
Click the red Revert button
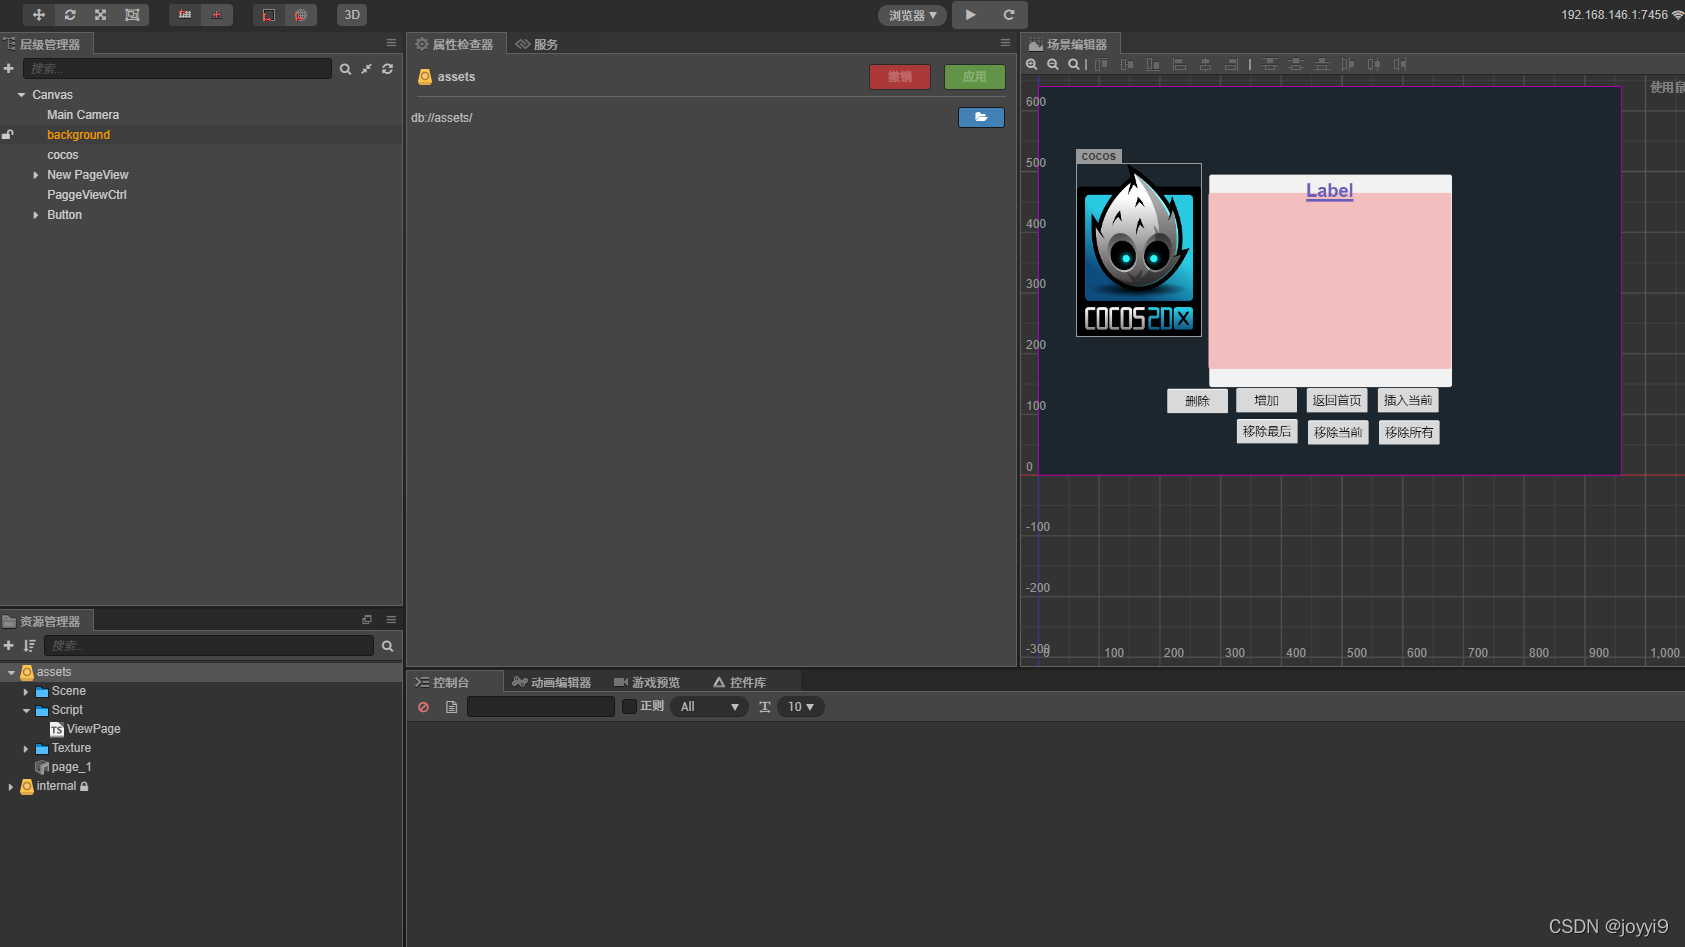(900, 77)
